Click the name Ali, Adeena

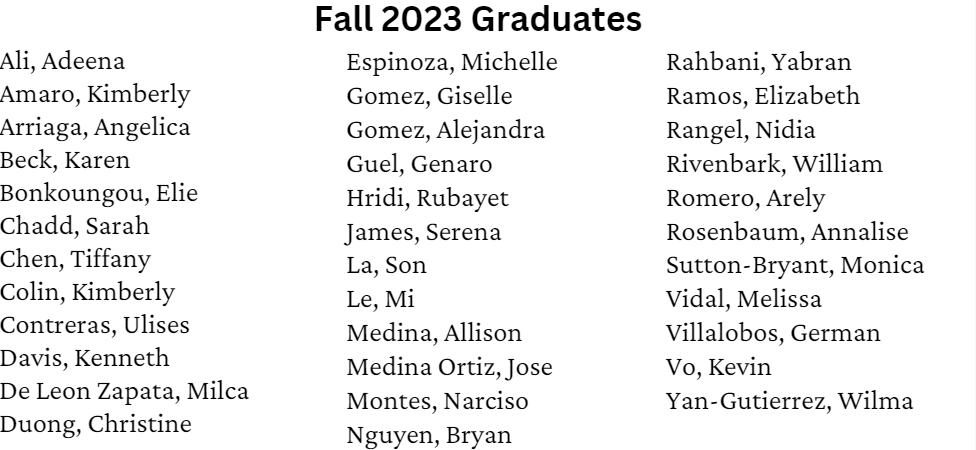tap(63, 61)
